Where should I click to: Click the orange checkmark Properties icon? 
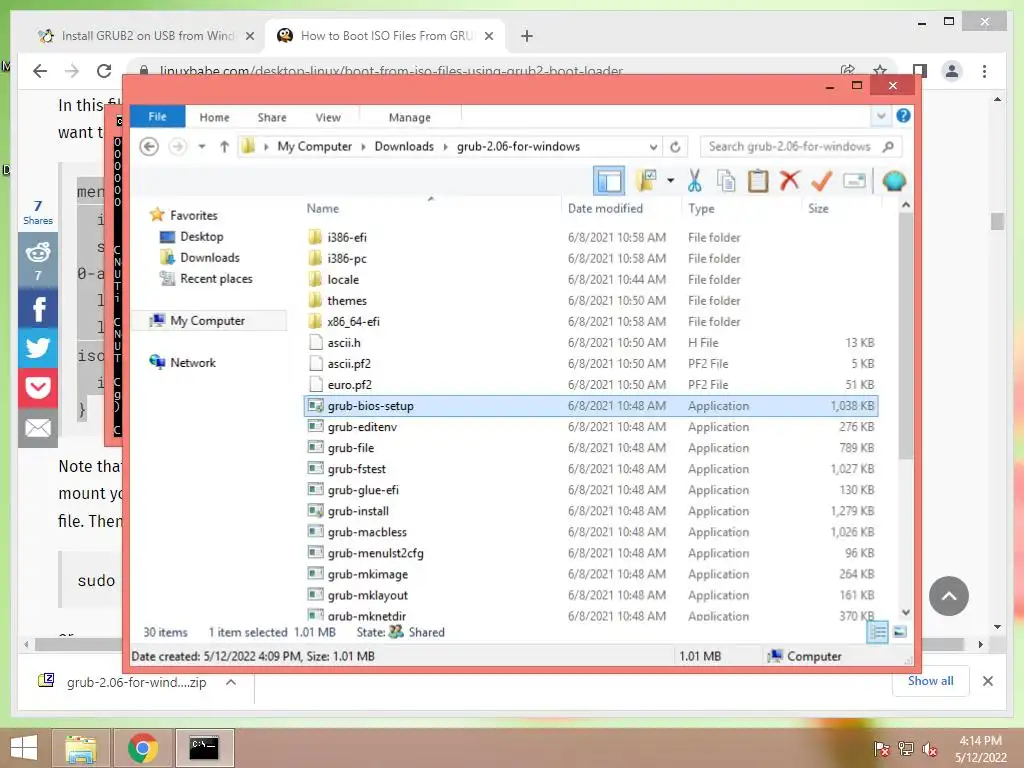click(x=822, y=180)
